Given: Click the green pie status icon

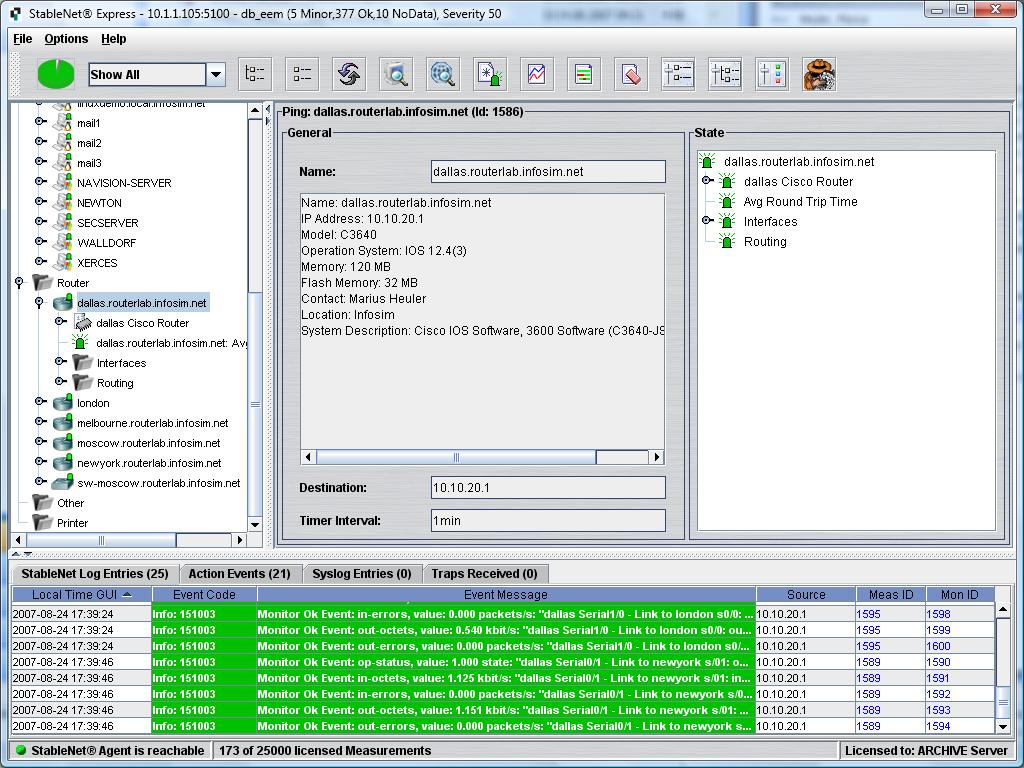Looking at the screenshot, I should pyautogui.click(x=56, y=74).
